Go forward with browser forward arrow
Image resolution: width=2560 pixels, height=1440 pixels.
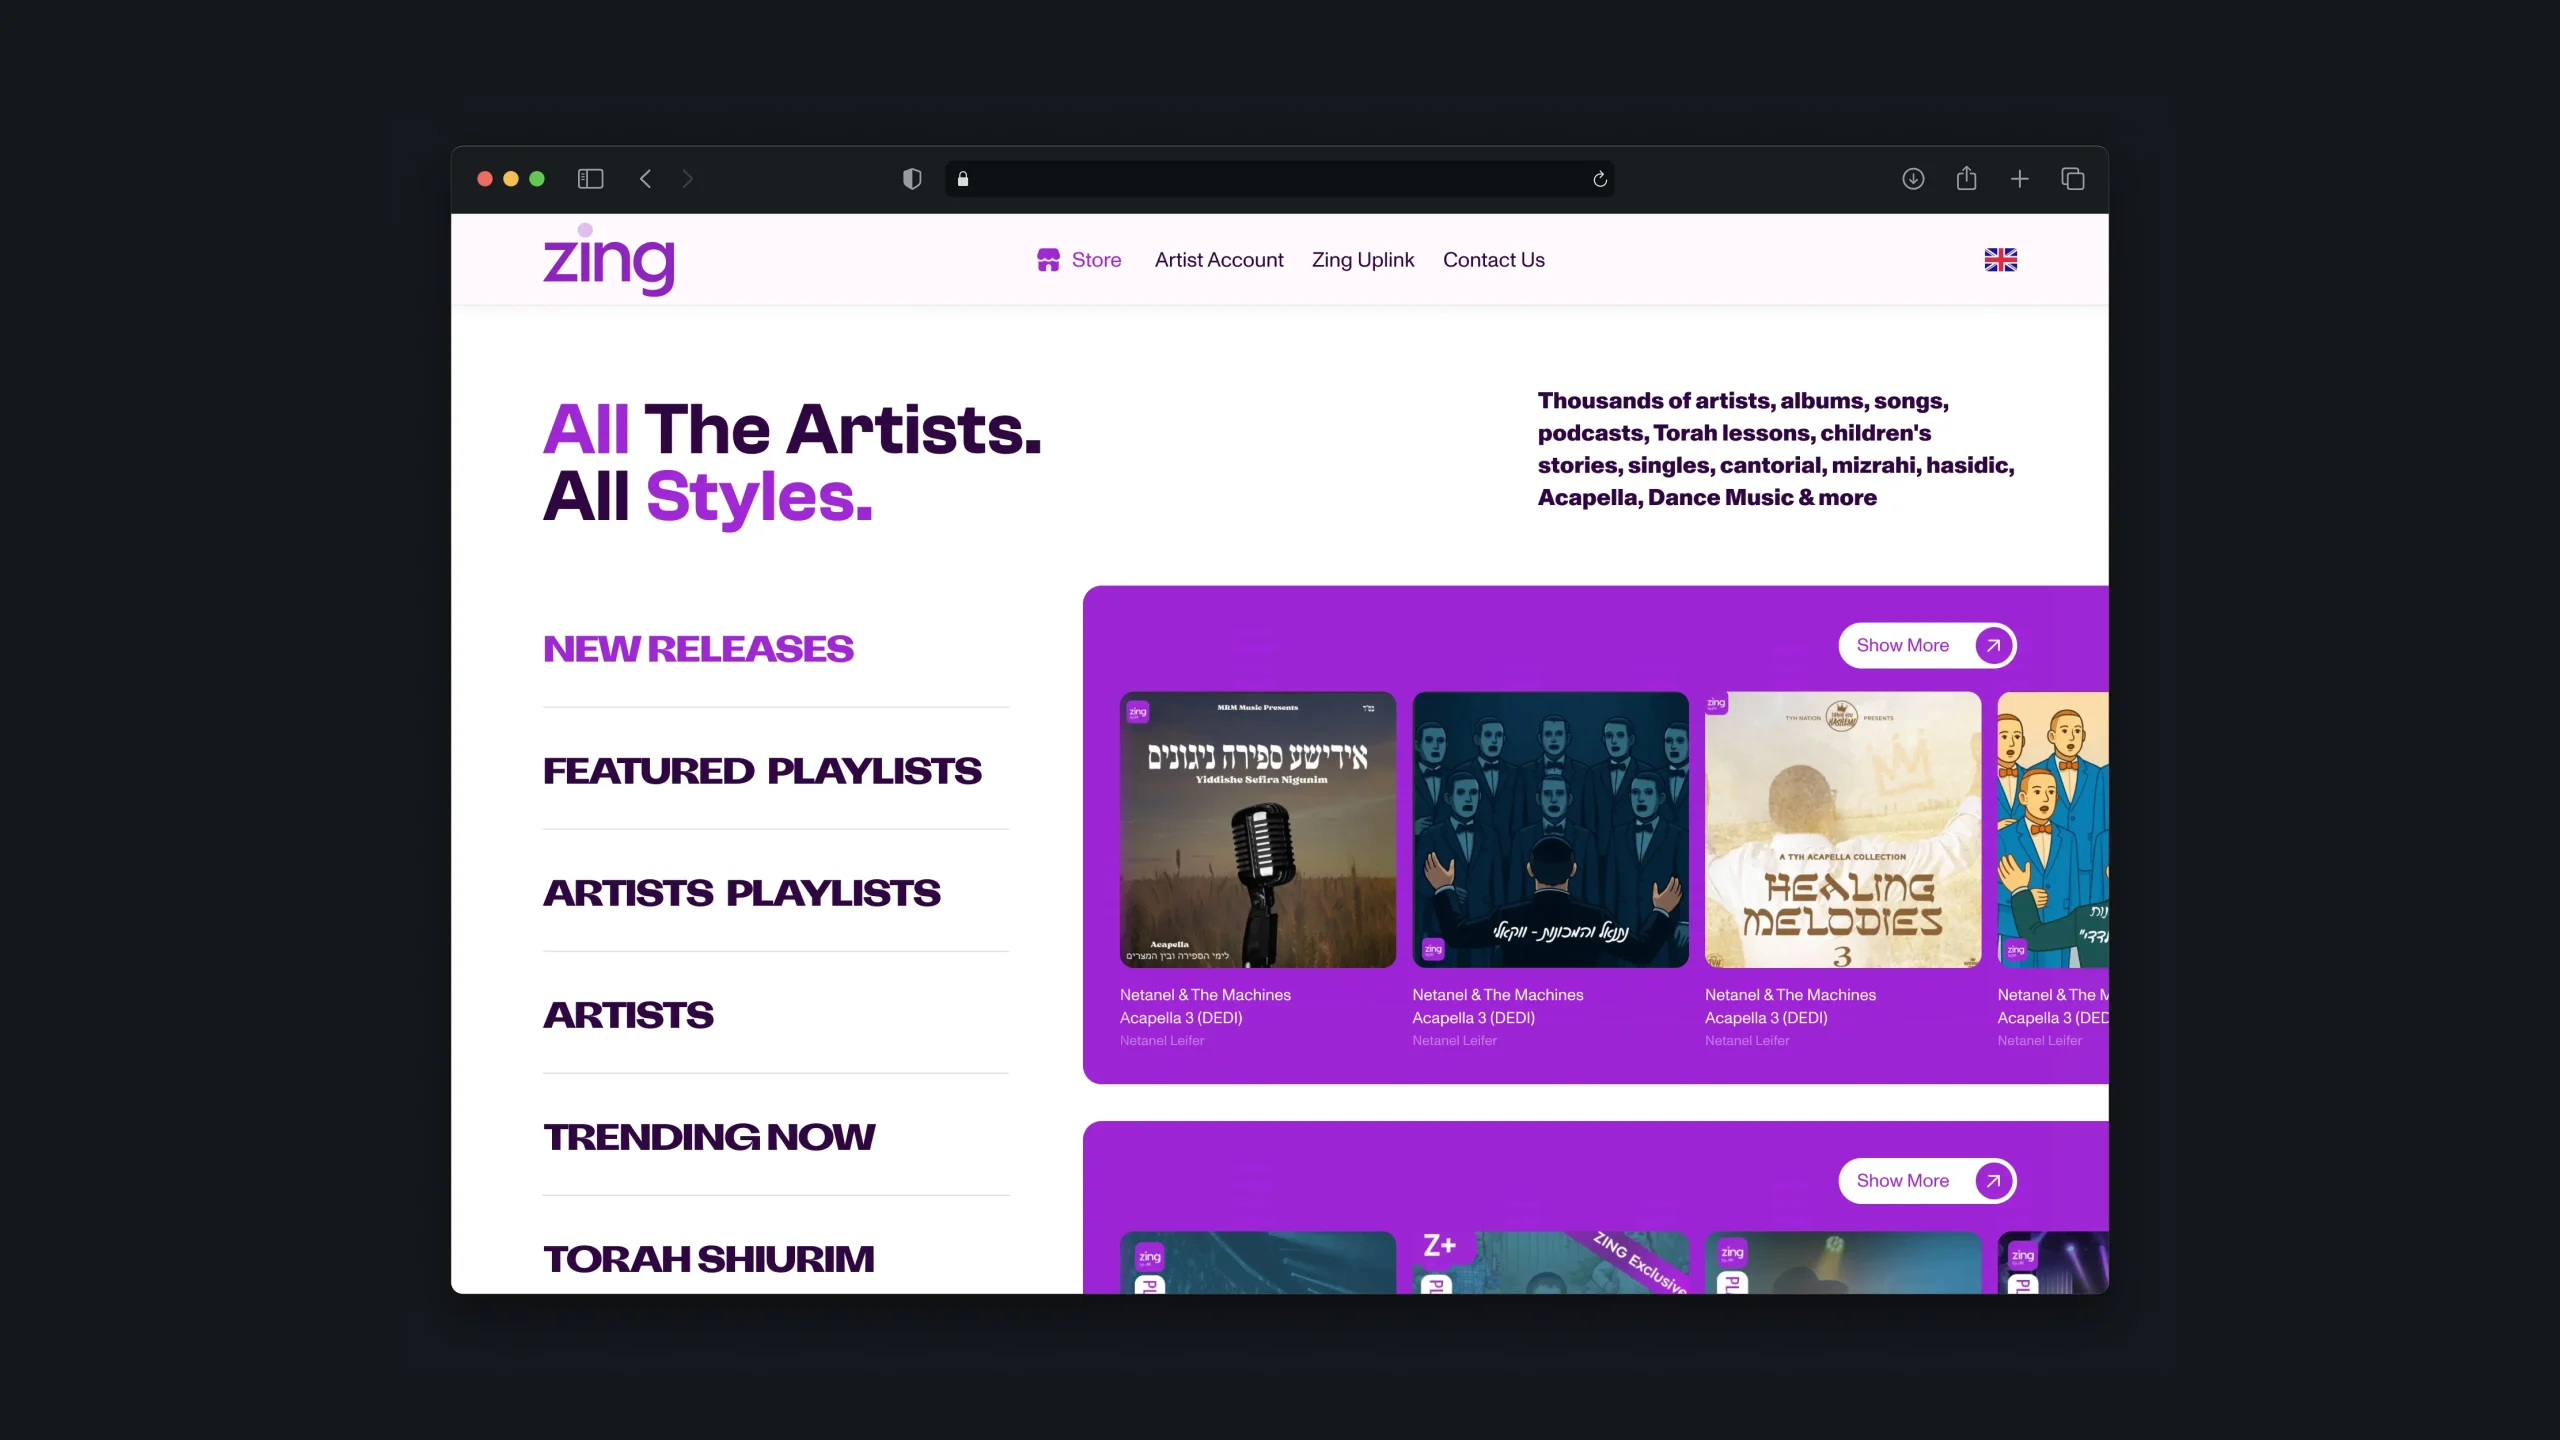[687, 179]
